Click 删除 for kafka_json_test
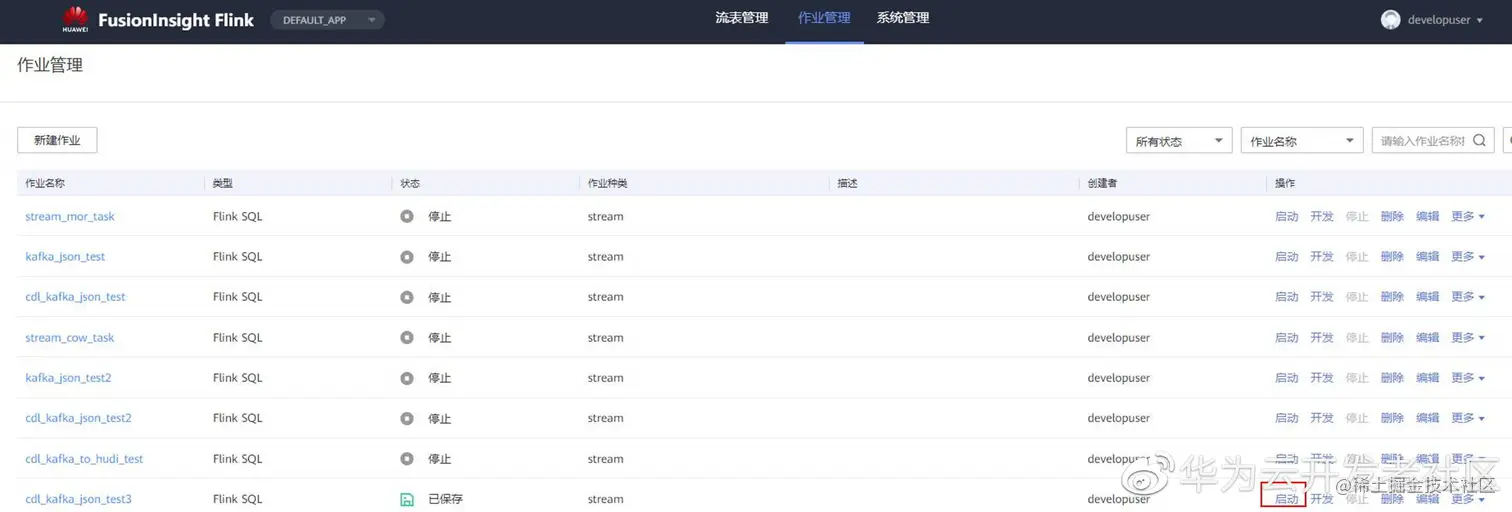The height and width of the screenshot is (512, 1512). (1392, 257)
